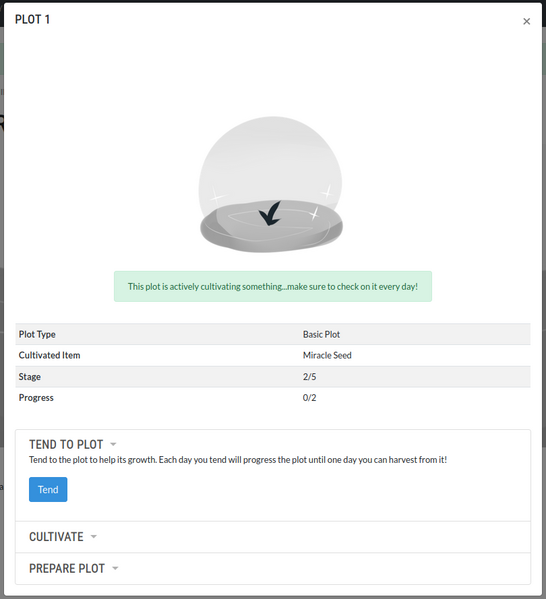The width and height of the screenshot is (546, 599).
Task: Expand the Cultivate section arrow
Action: point(94,537)
